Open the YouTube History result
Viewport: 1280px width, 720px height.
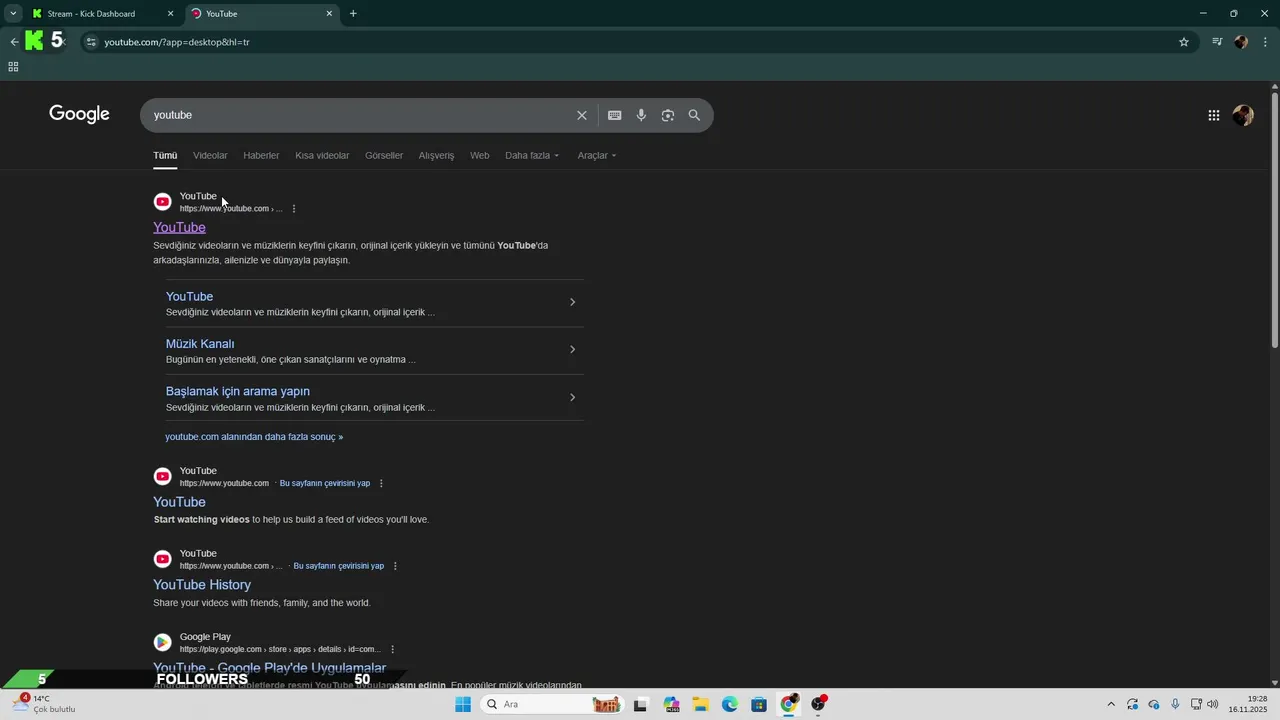pos(202,585)
